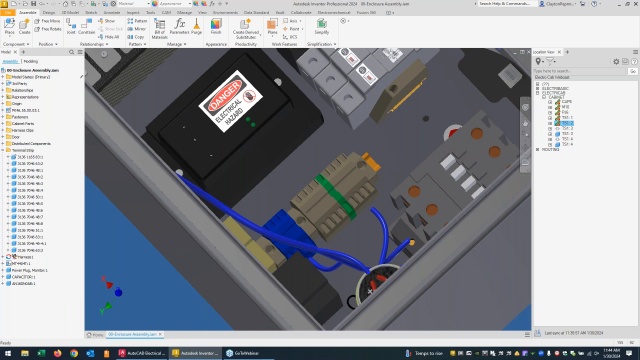
Task: Click the Purge tool icon
Action: (196, 27)
